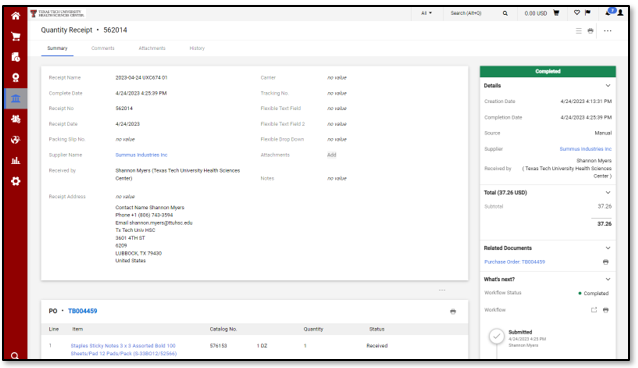Viewport: 638px width, 368px height.
Task: Open the action items flag icon
Action: [x=588, y=13]
